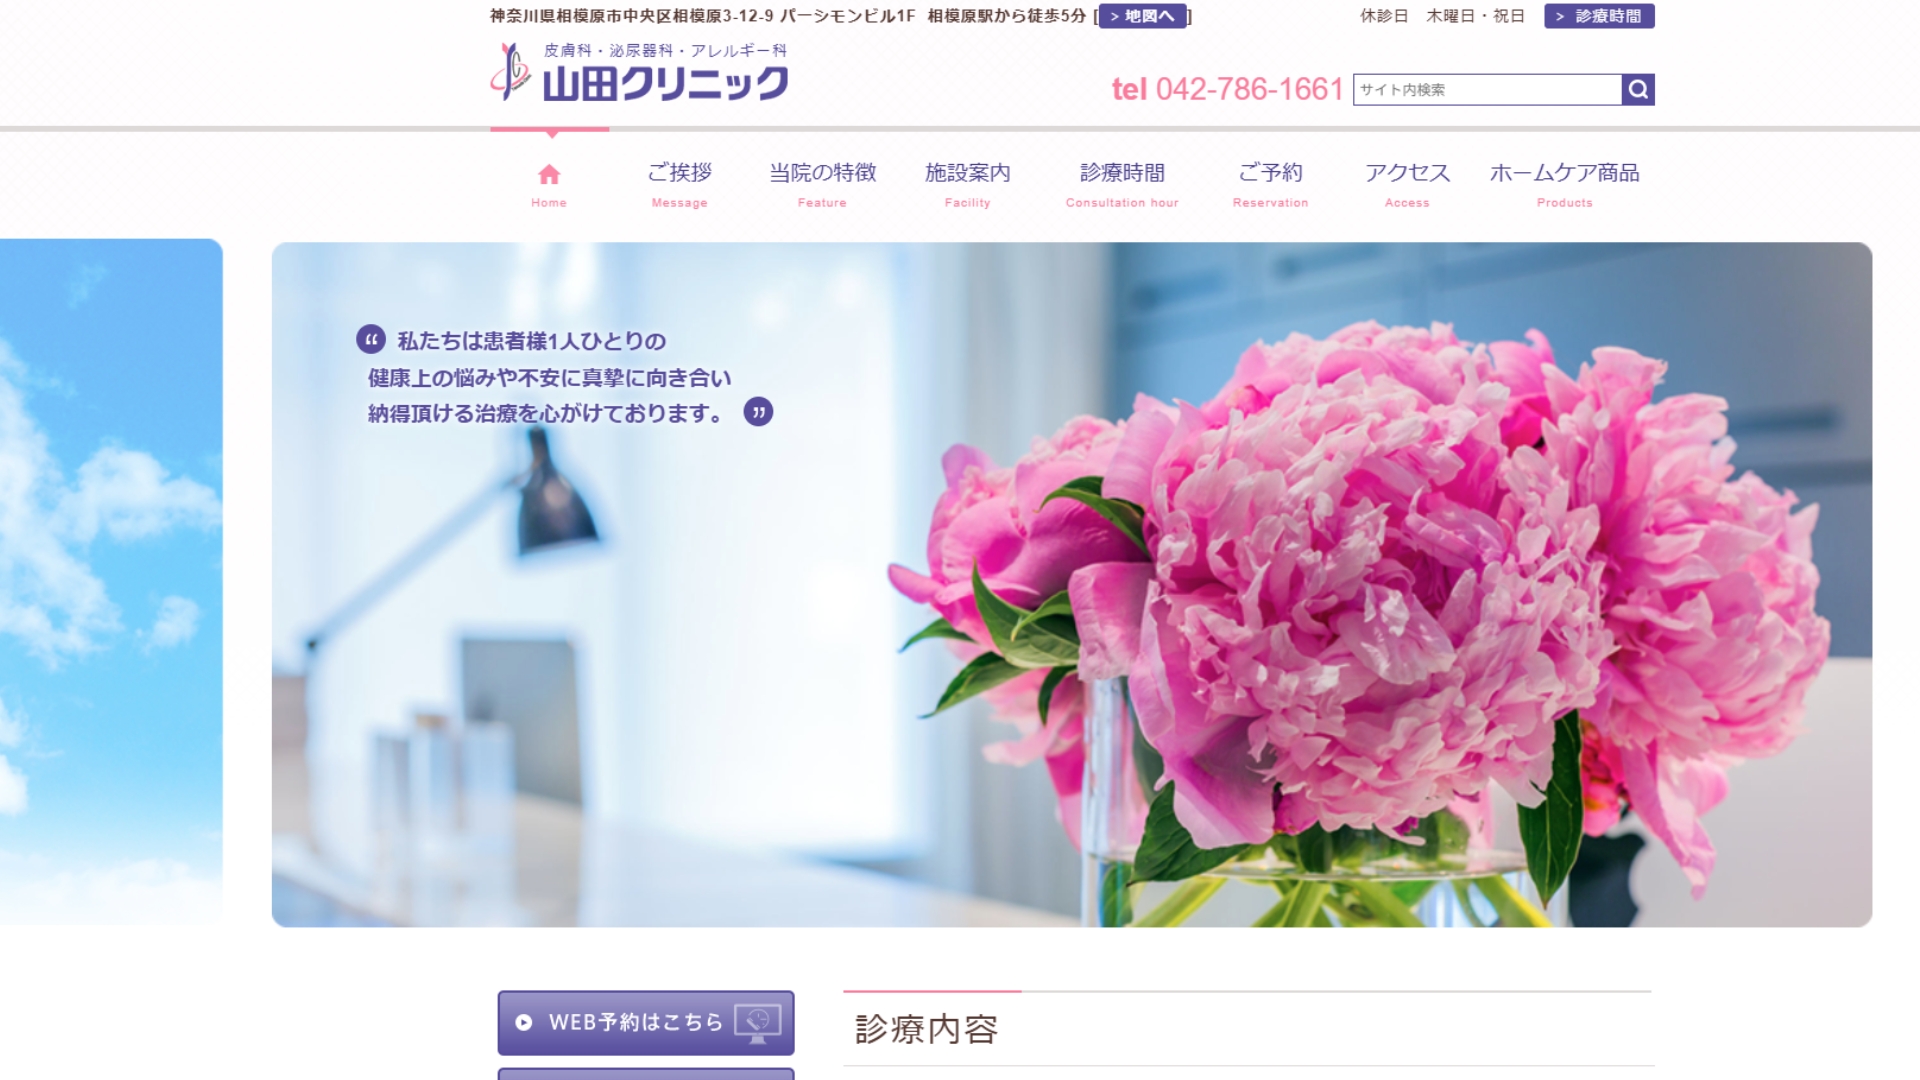Click the 地図へ map link

1145,16
